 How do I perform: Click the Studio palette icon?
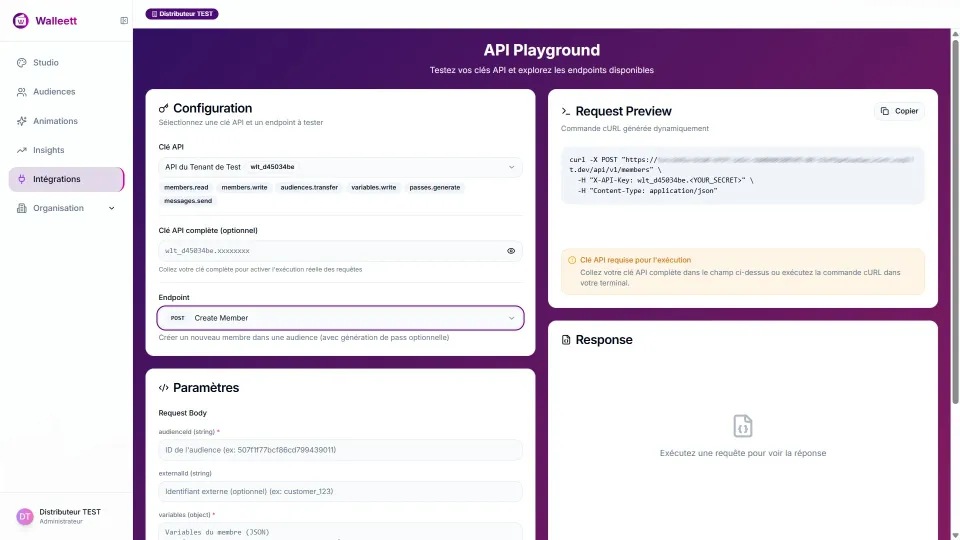click(21, 62)
